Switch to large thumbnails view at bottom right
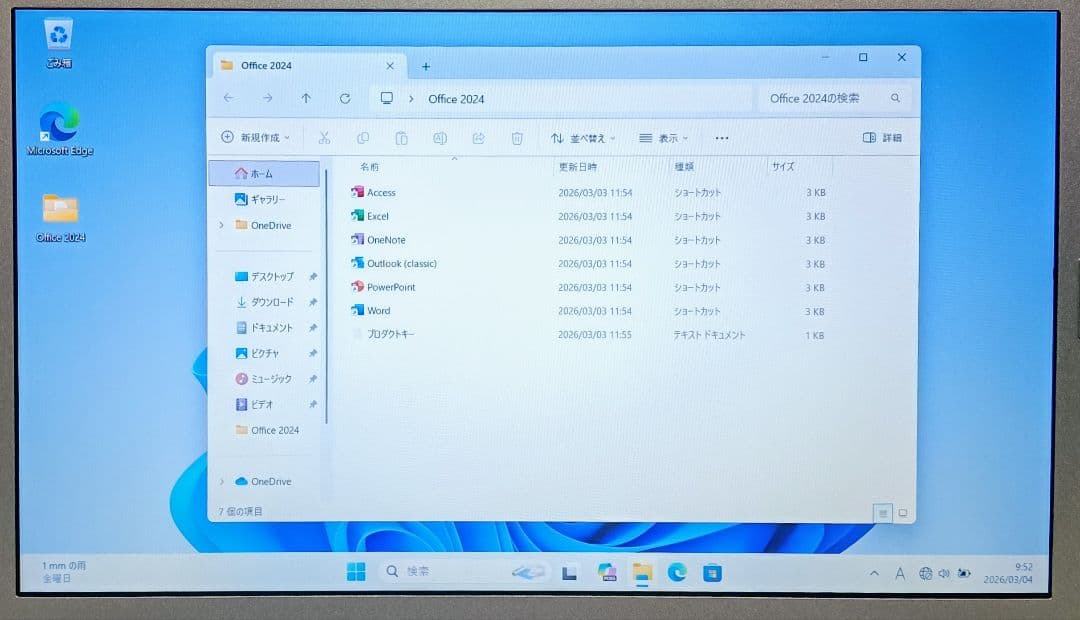The image size is (1080, 620). pos(902,511)
